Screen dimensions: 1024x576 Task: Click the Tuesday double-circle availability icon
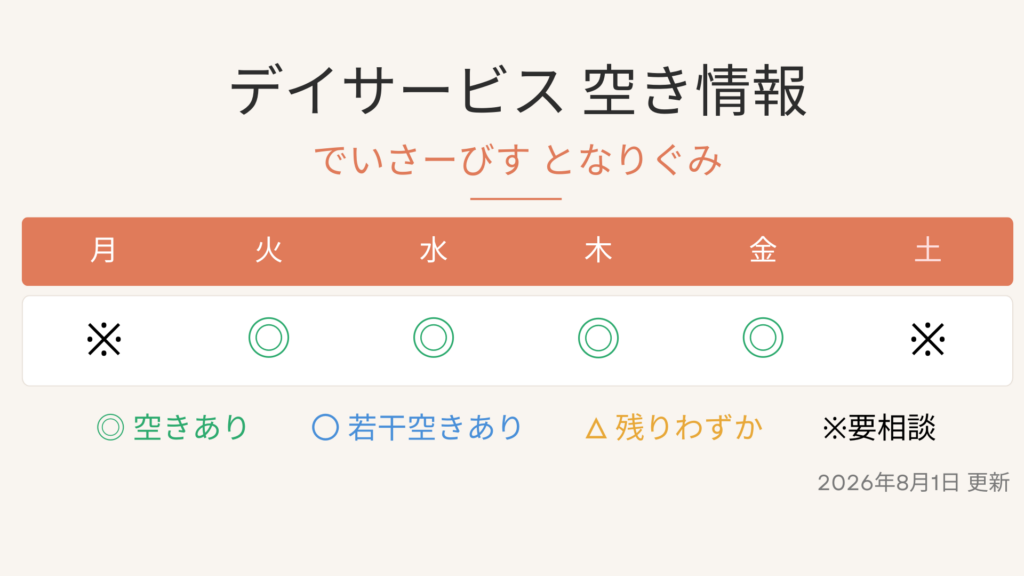[x=268, y=338]
